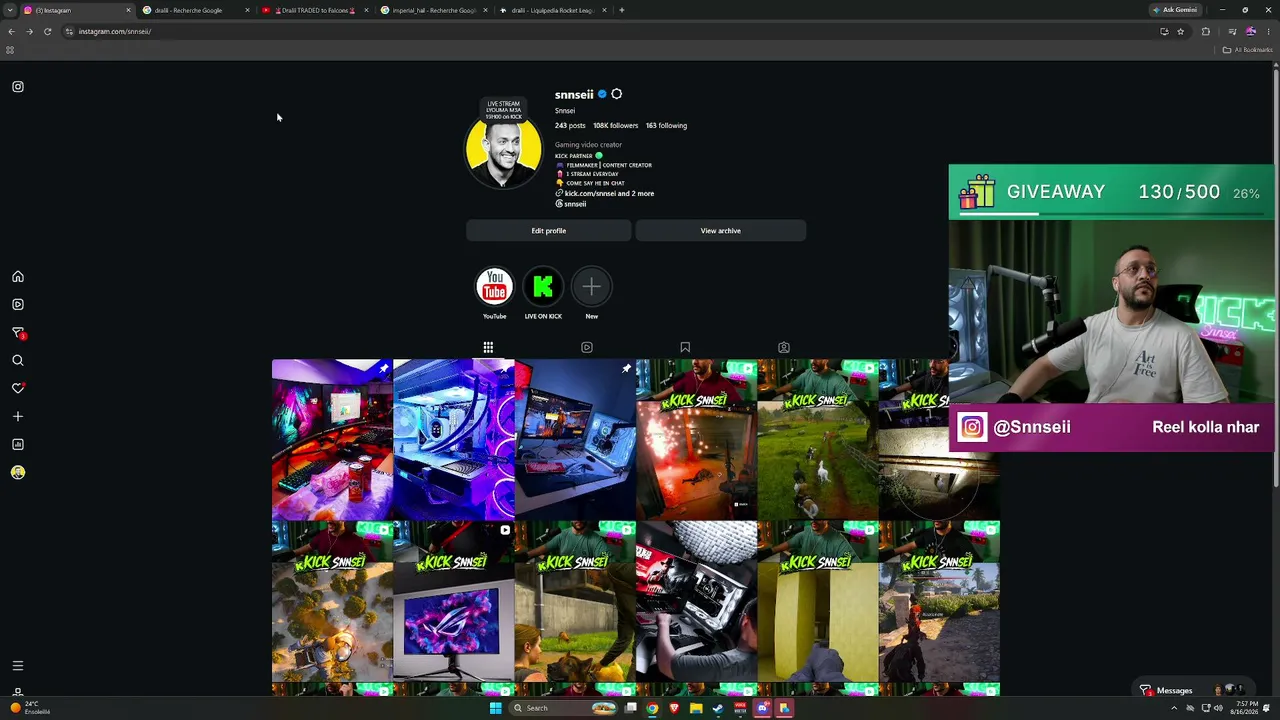Open the pinned RGB gaming room post
The height and width of the screenshot is (720, 1280).
tap(332, 440)
